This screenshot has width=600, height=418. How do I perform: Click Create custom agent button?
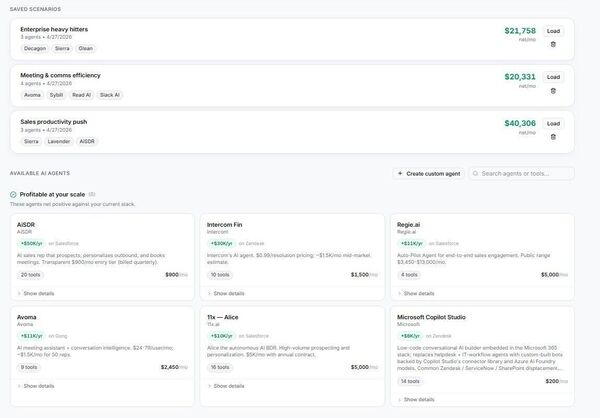coord(429,173)
